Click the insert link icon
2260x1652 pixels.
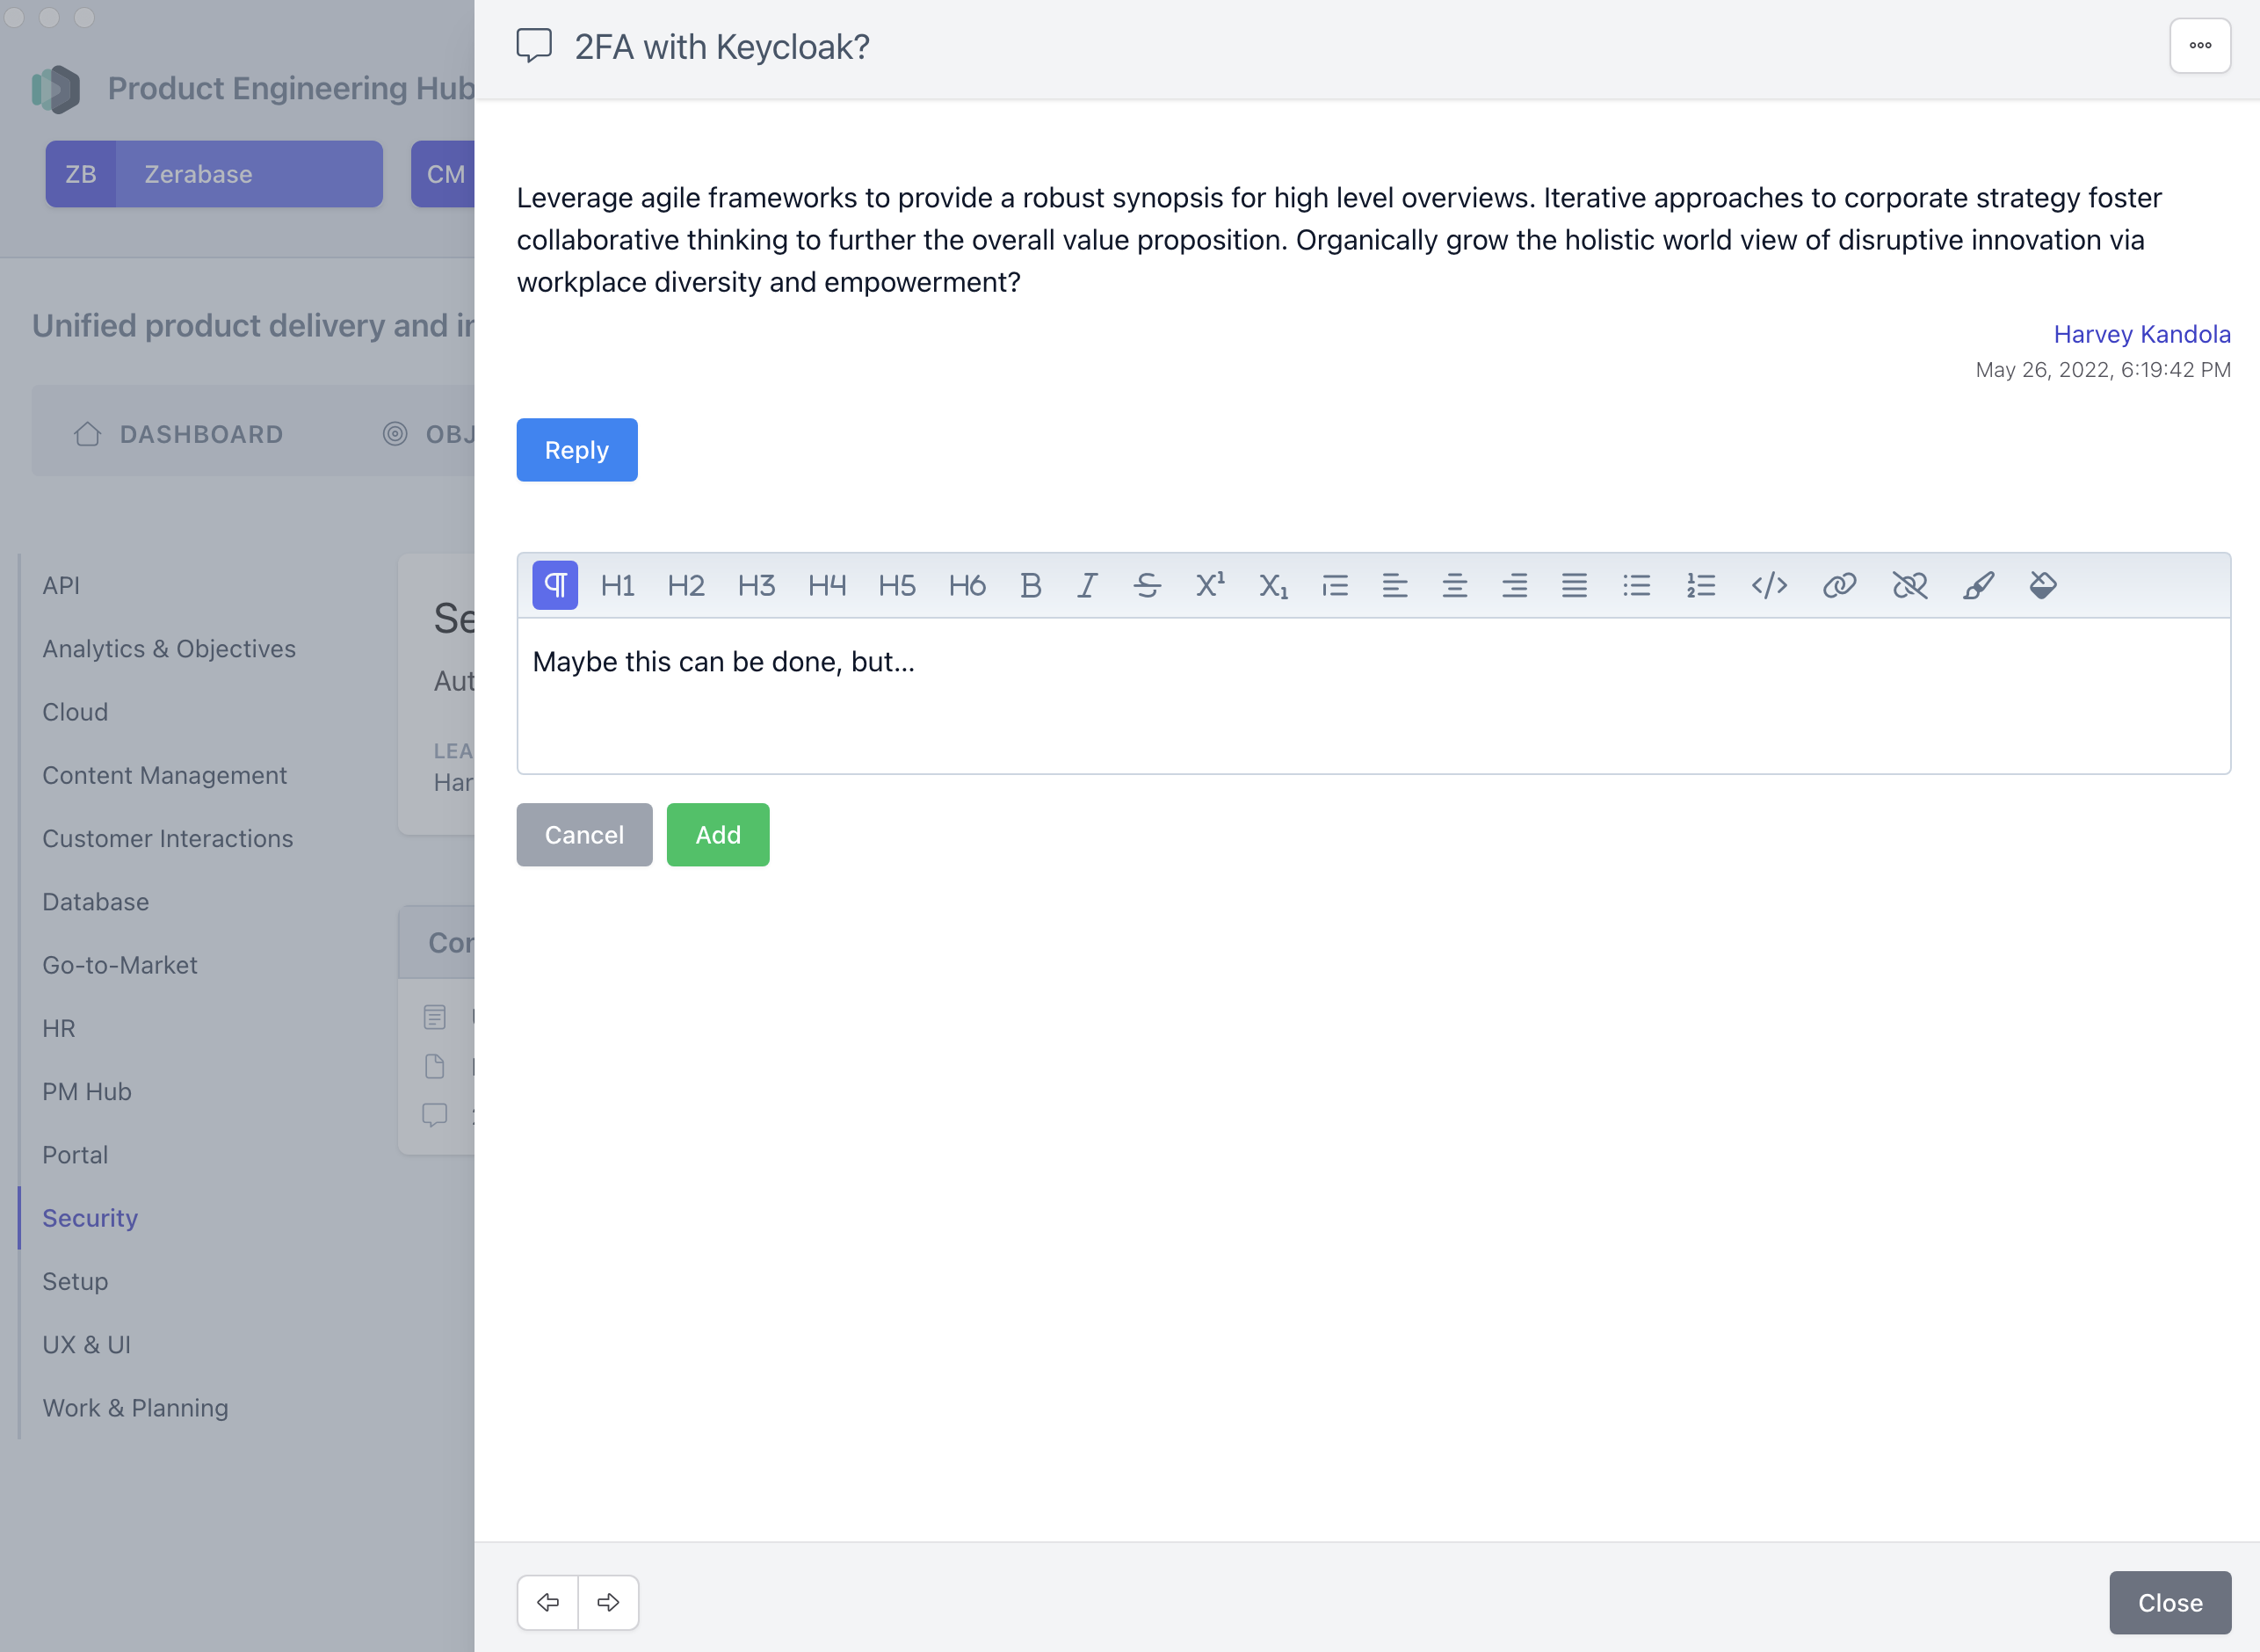click(1841, 583)
